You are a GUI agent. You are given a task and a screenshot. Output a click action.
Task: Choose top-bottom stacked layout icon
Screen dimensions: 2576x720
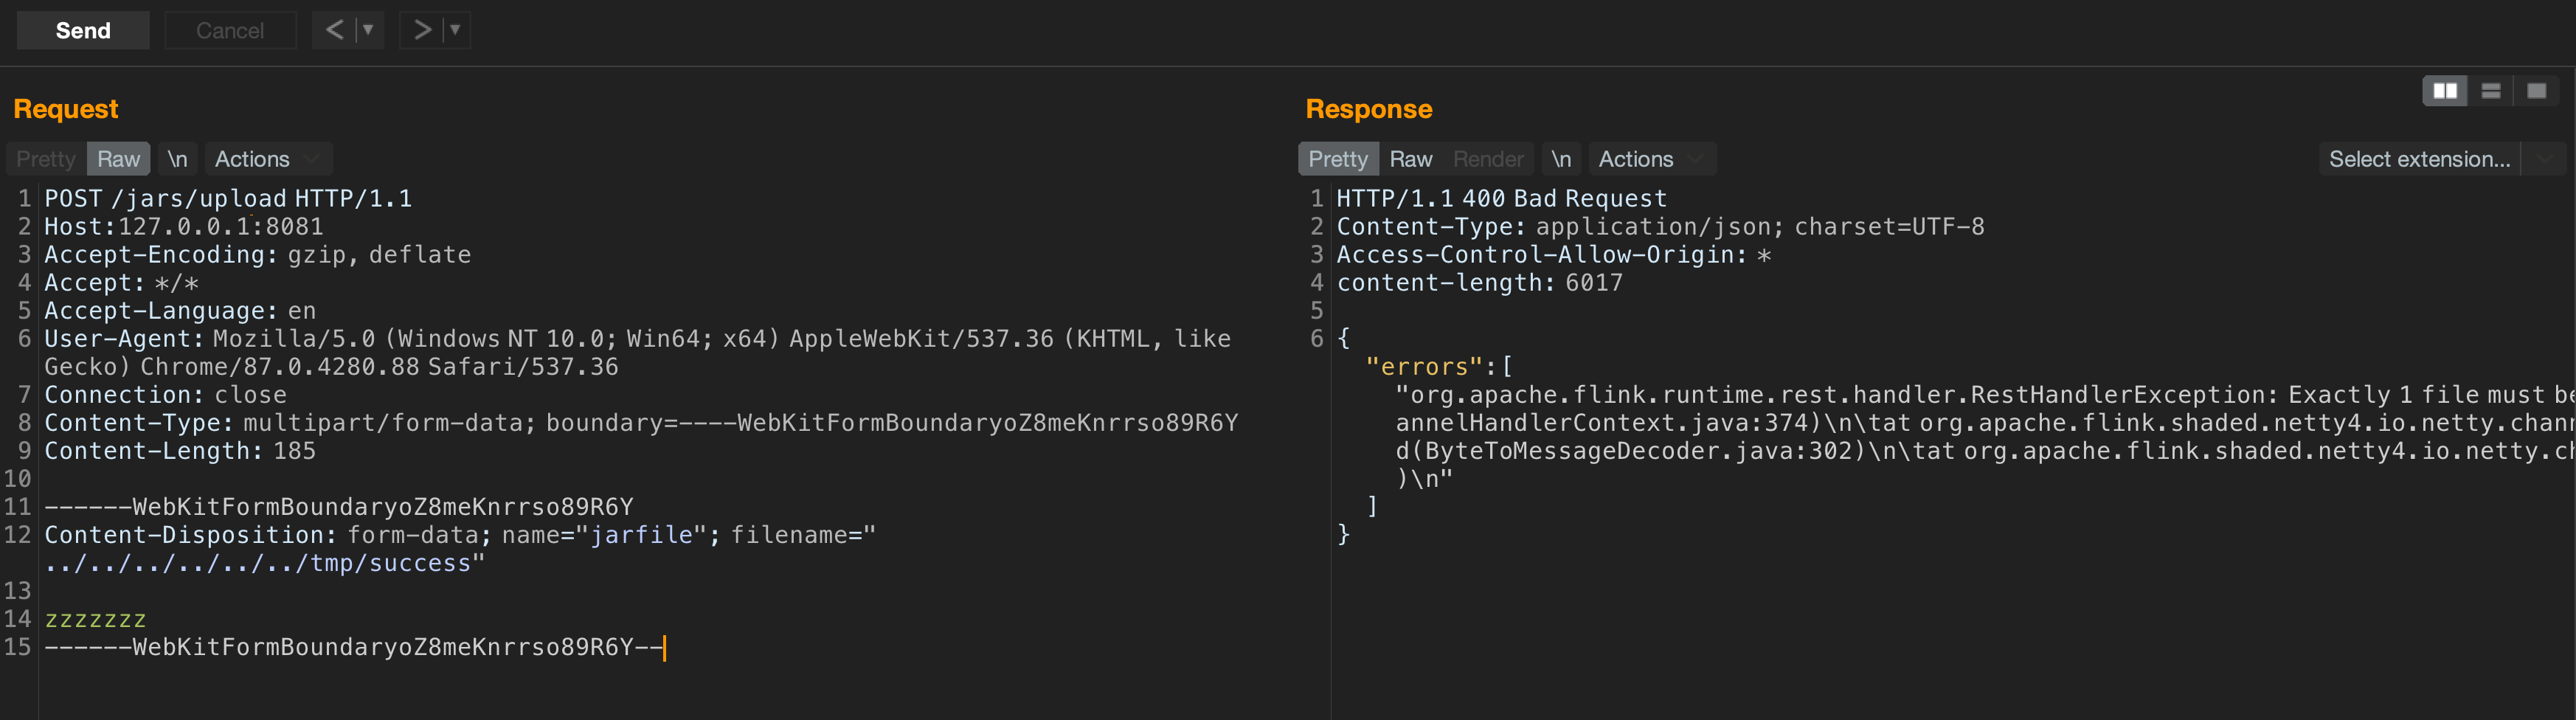tap(2491, 91)
